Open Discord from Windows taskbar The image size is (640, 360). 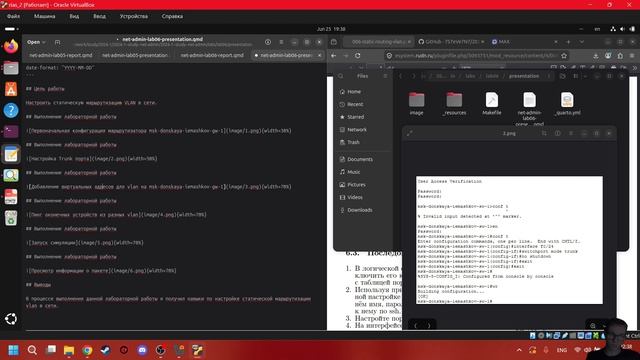(142, 350)
